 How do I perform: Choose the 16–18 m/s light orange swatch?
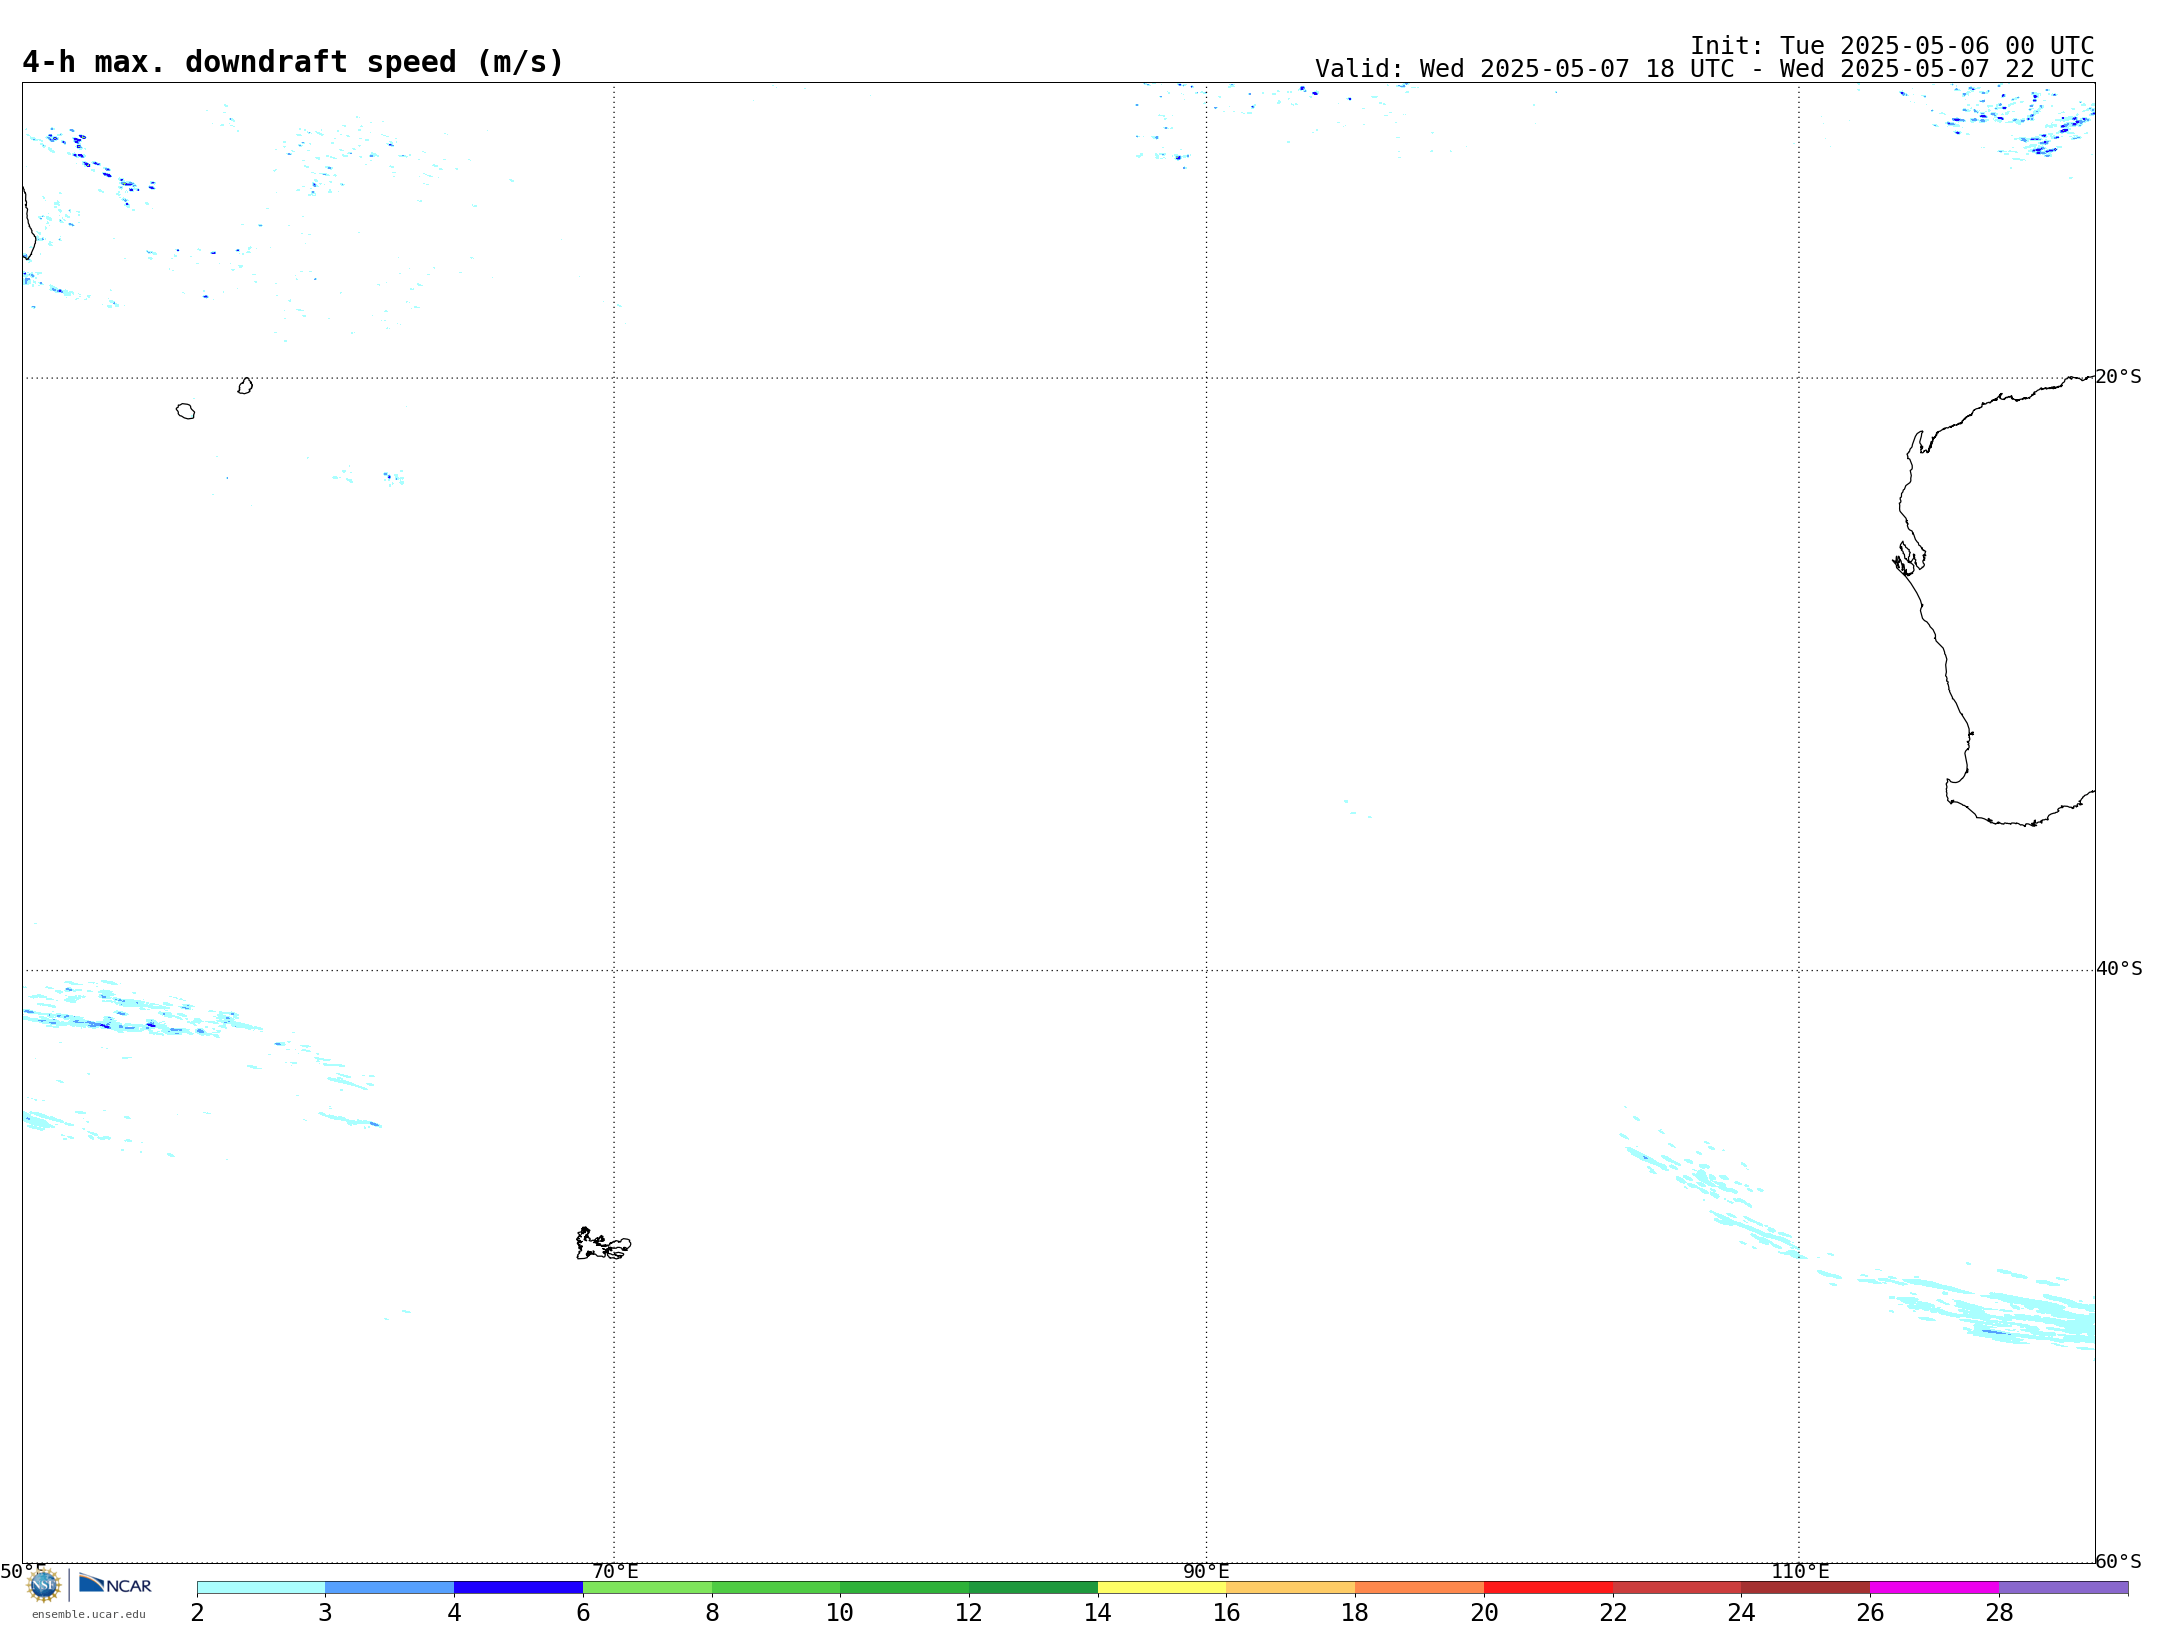coord(1291,1587)
